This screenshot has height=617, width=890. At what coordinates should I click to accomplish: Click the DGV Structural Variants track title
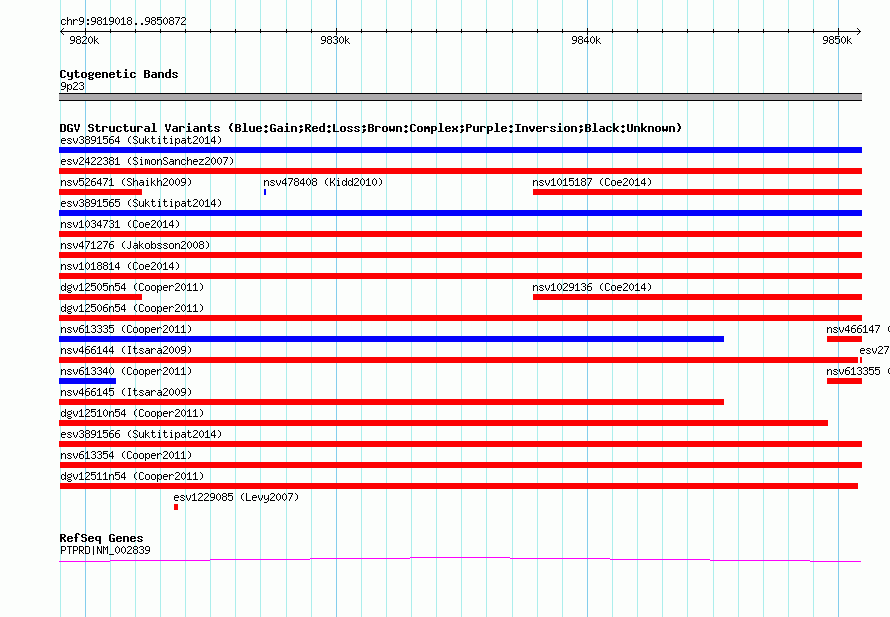coord(371,128)
